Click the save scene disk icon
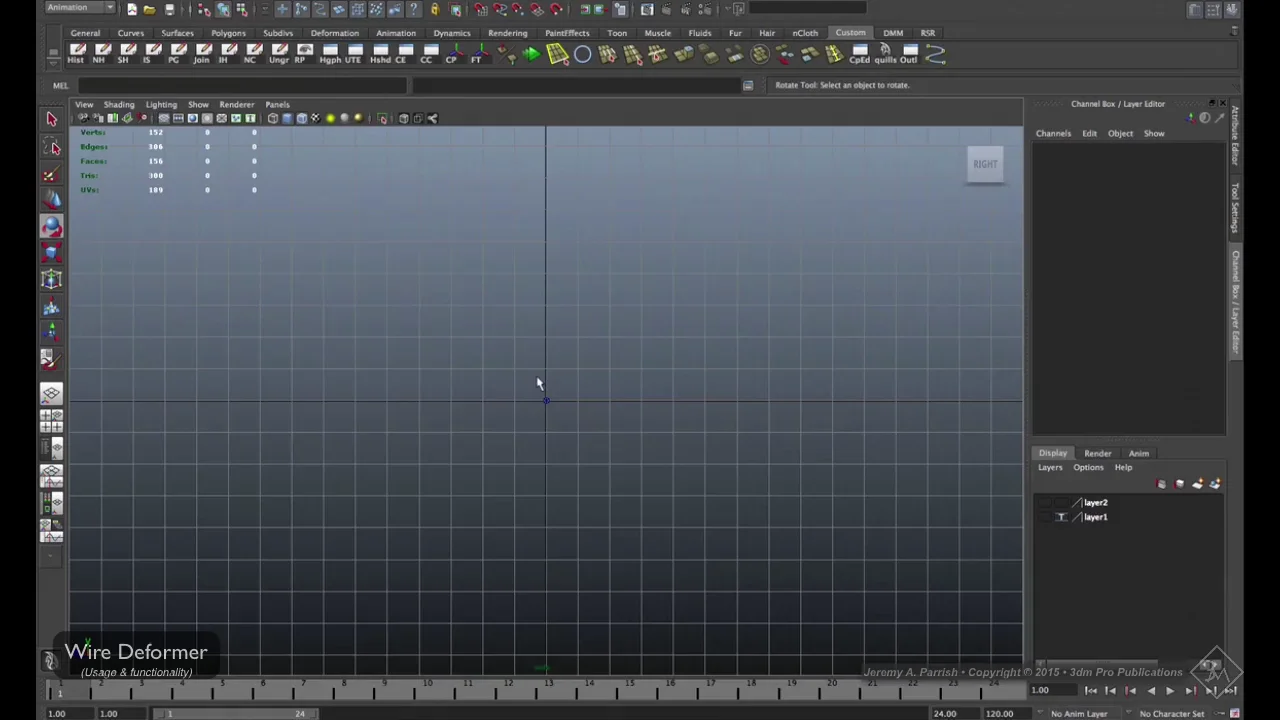1280x720 pixels. 169,9
